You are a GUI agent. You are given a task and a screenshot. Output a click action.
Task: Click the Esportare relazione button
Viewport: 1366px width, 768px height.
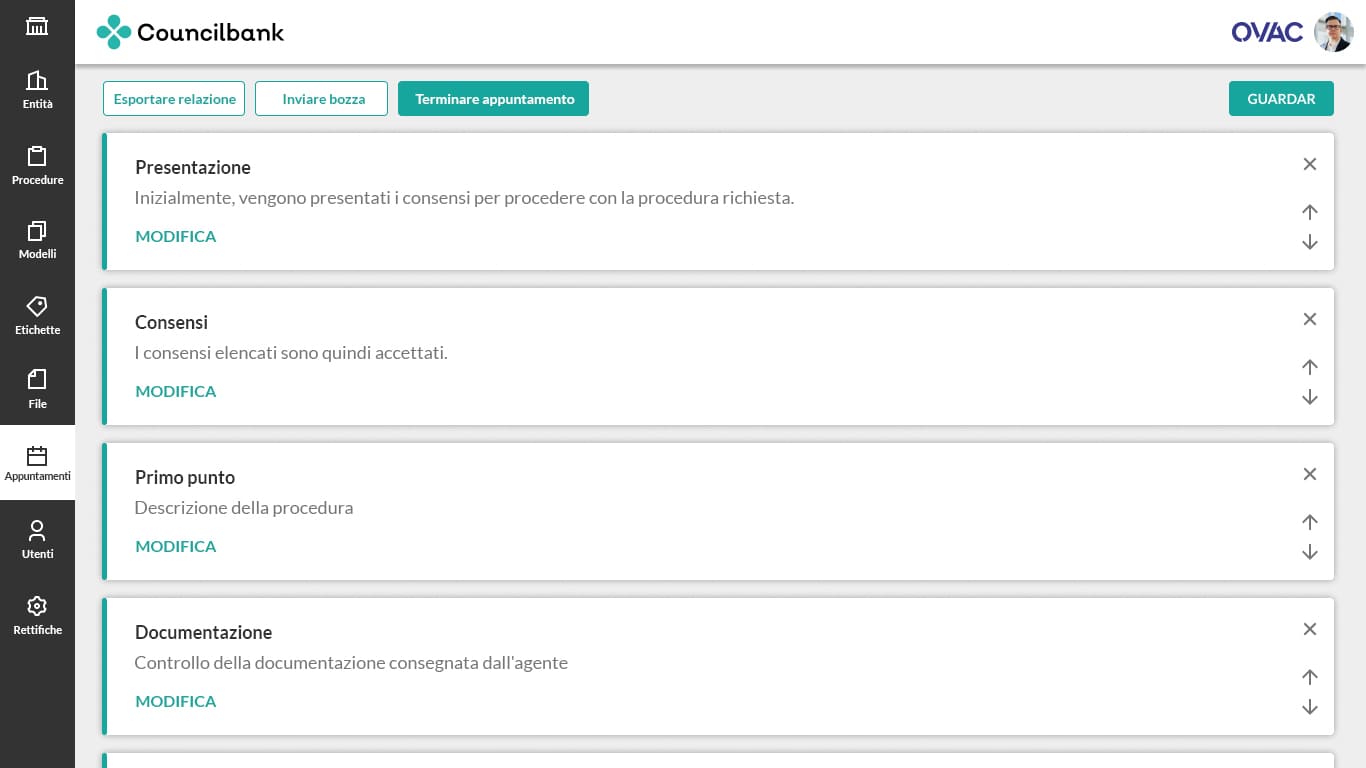[174, 99]
